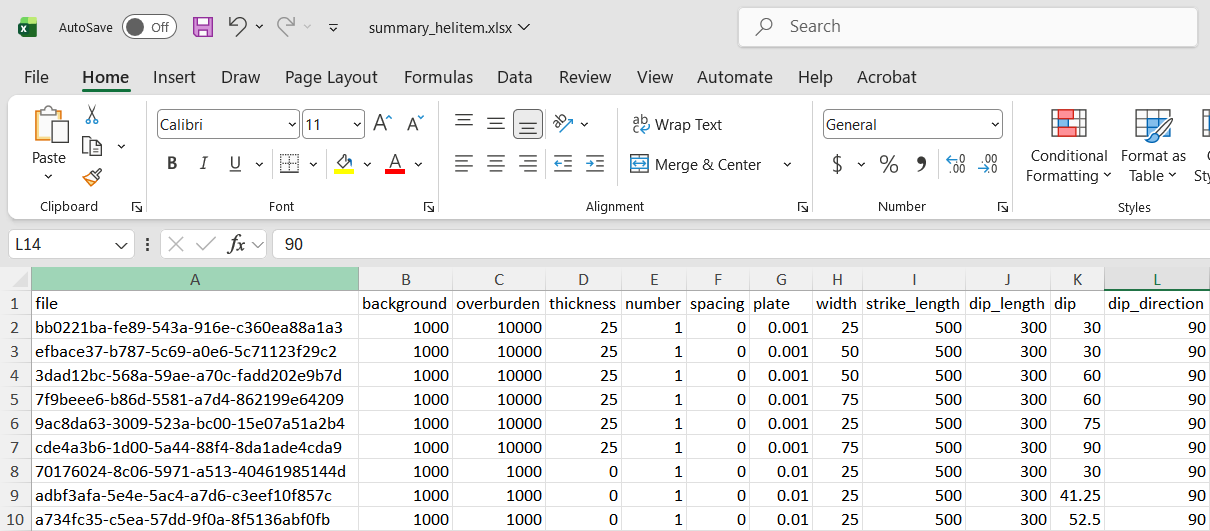Click the Save floppy disk icon
This screenshot has width=1210, height=531.
[x=203, y=27]
